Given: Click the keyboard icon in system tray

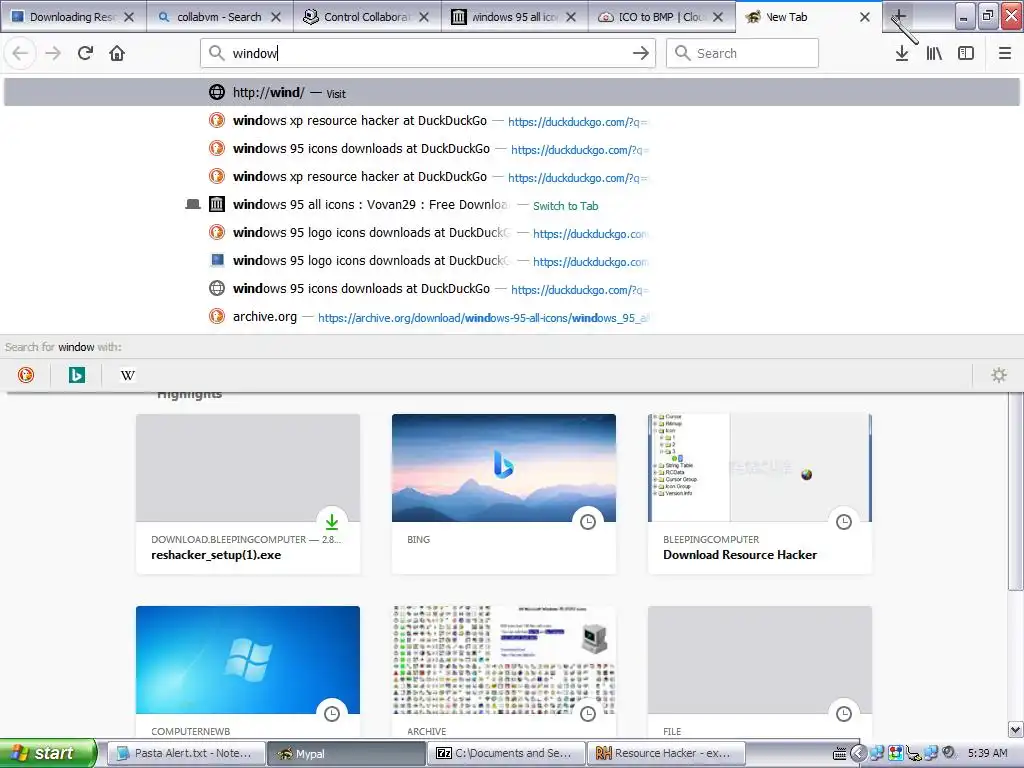Looking at the screenshot, I should [840, 754].
